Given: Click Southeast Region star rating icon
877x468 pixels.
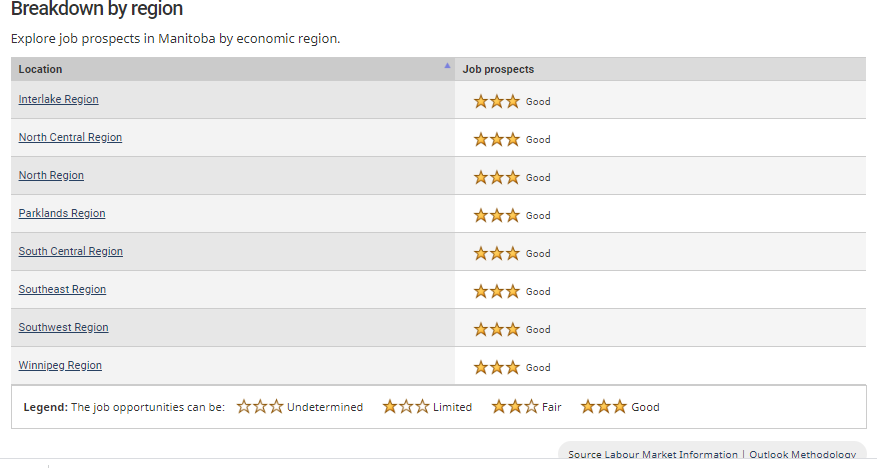Looking at the screenshot, I should [x=497, y=292].
